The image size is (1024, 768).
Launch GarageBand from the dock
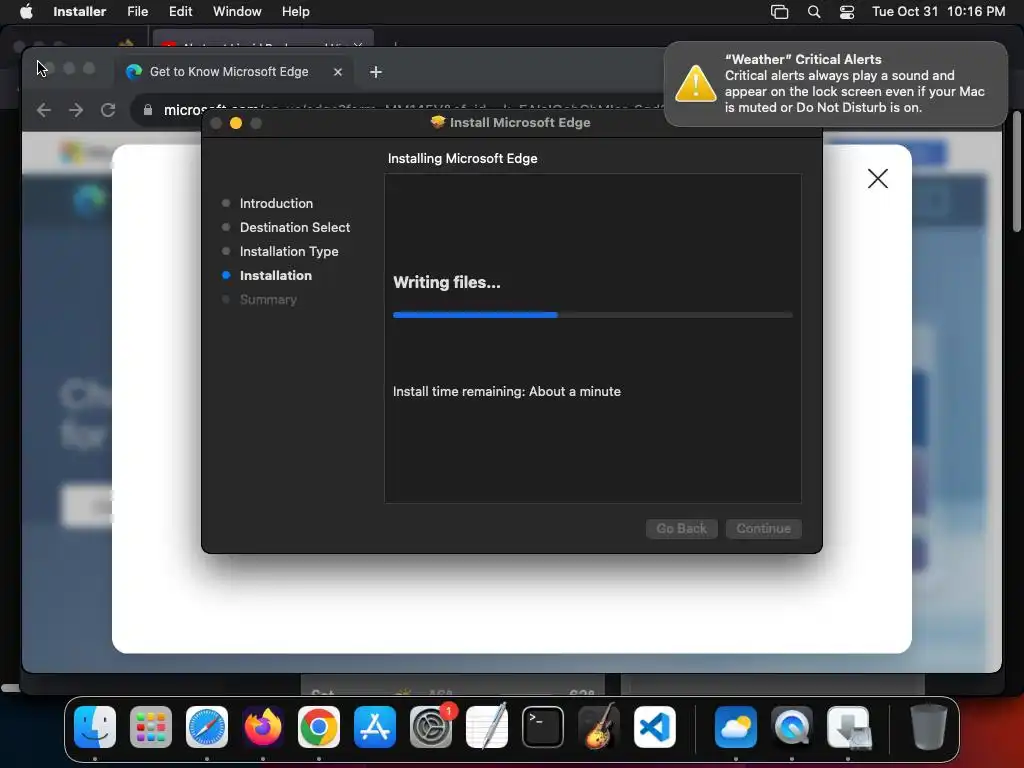[x=599, y=727]
